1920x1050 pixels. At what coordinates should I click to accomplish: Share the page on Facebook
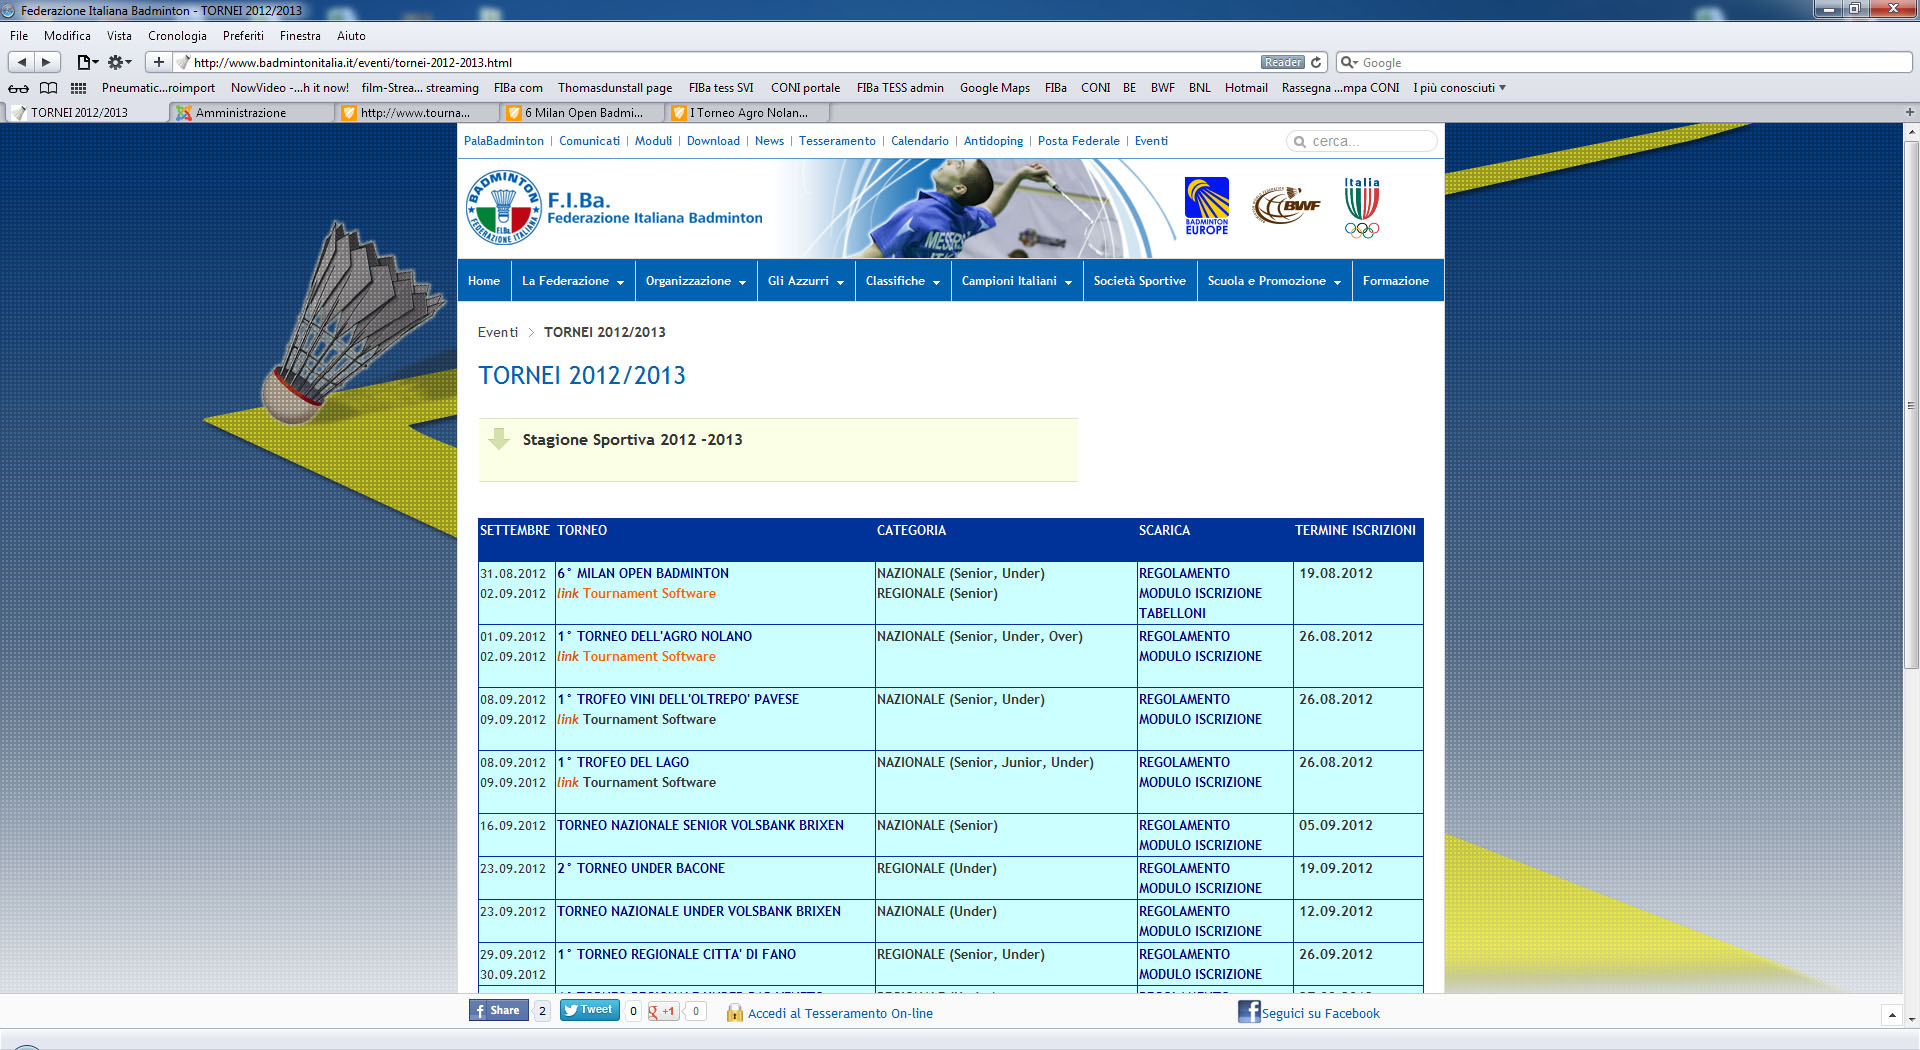pyautogui.click(x=498, y=1010)
